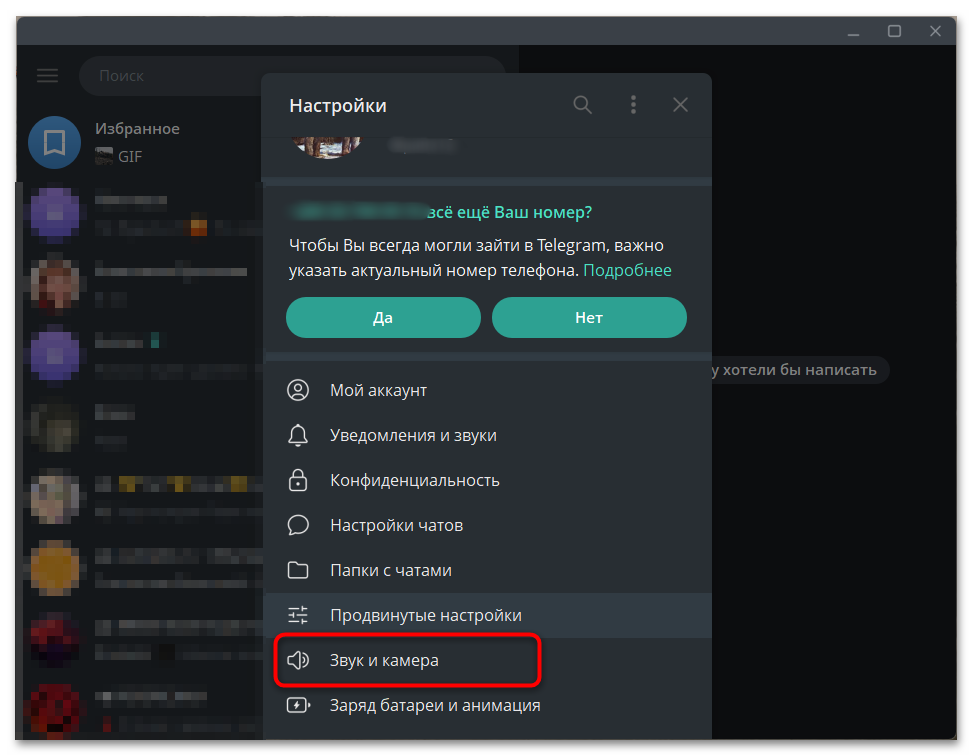Close the Telegram window
Screen dimensions: 973x756
point(935,31)
